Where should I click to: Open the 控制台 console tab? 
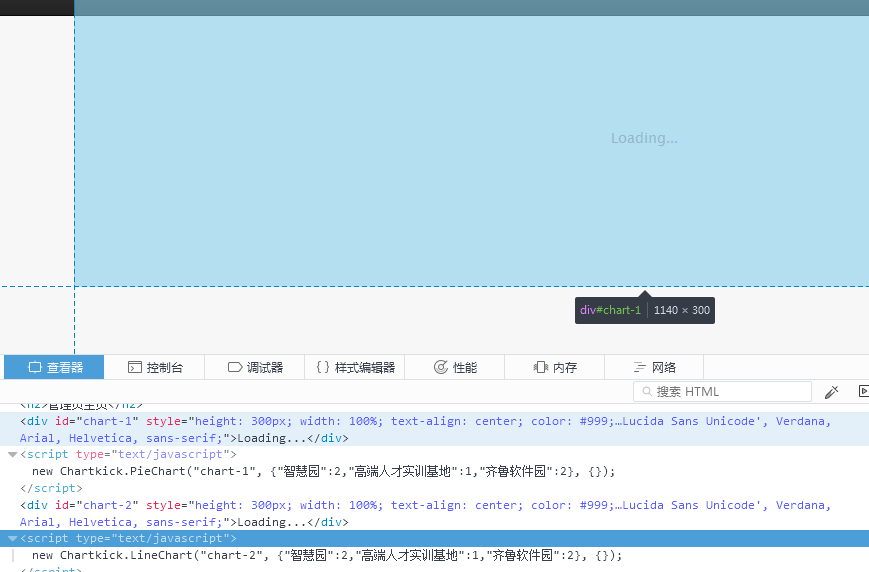pyautogui.click(x=155, y=367)
